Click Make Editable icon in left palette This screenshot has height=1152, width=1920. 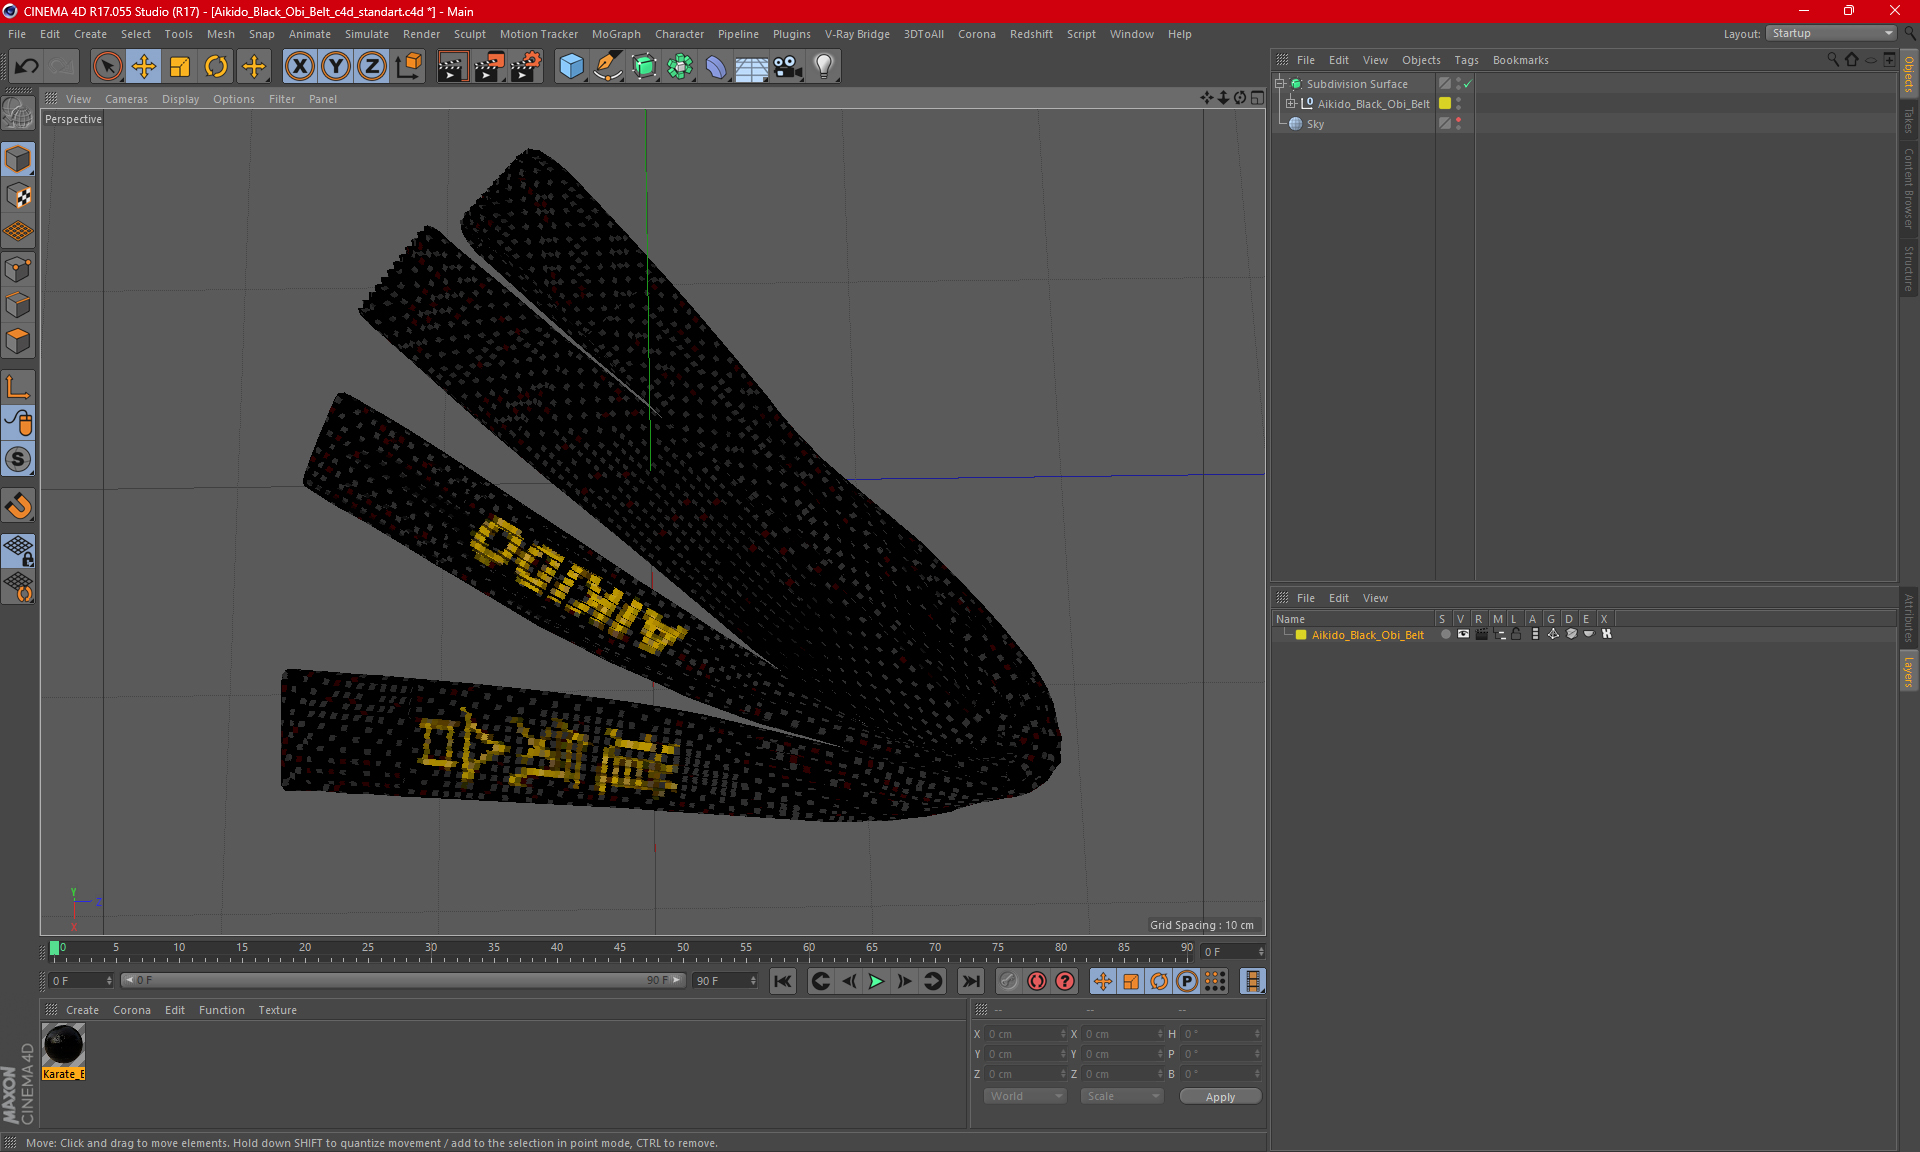click(x=18, y=114)
